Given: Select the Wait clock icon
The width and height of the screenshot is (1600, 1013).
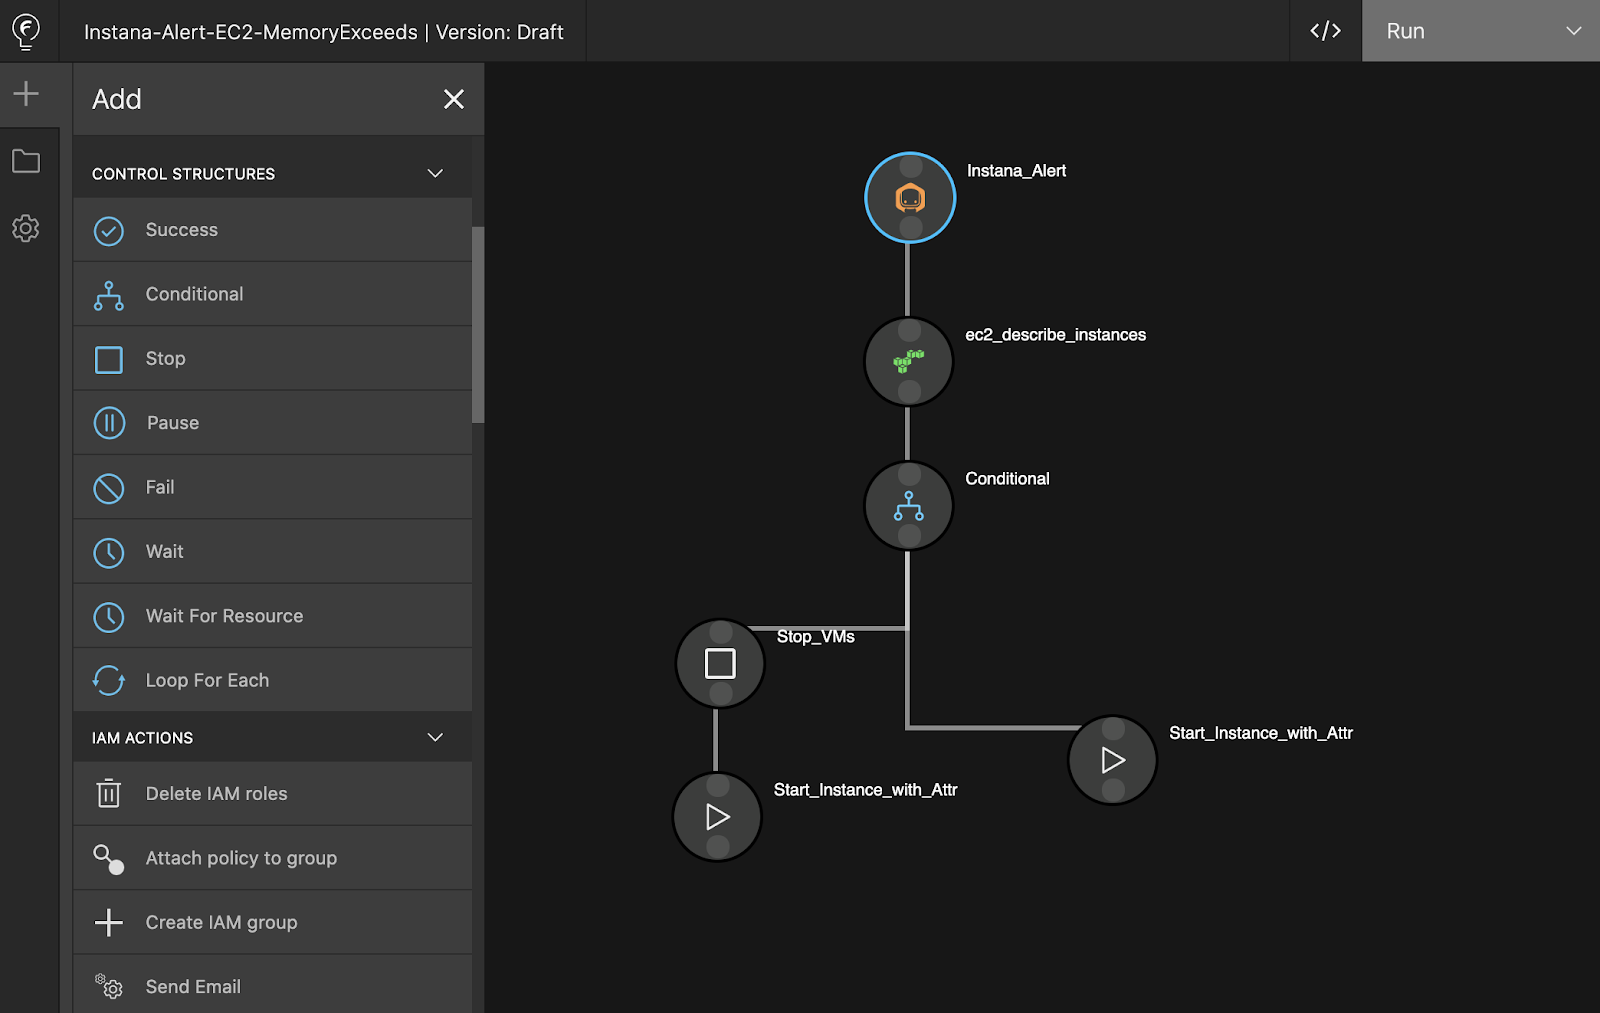Looking at the screenshot, I should coord(109,552).
